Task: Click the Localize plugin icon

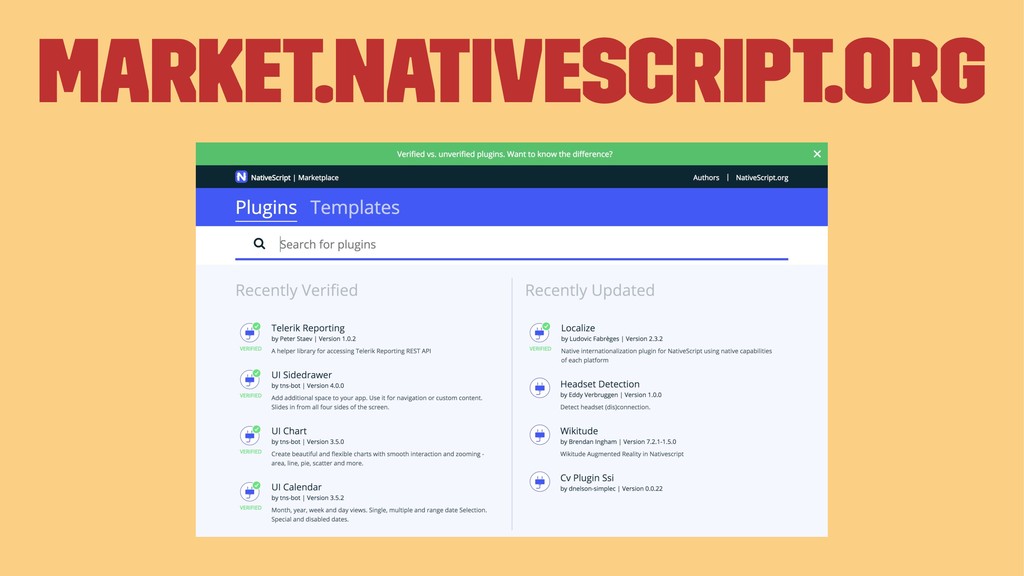Action: tap(539, 332)
